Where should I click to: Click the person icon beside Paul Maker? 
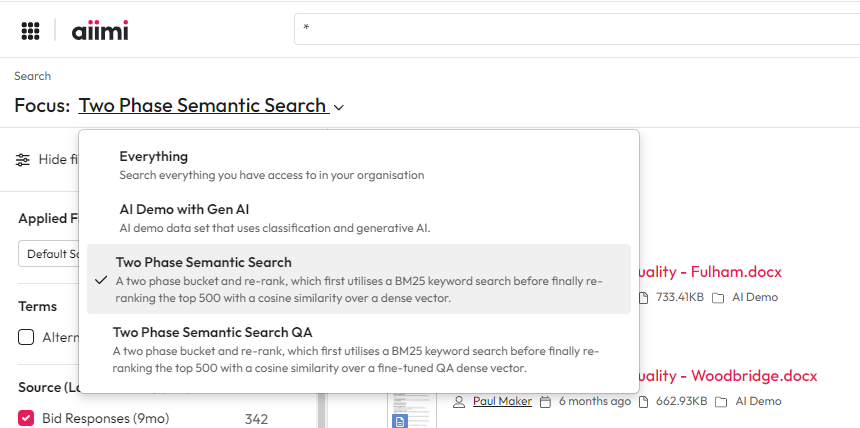(459, 401)
